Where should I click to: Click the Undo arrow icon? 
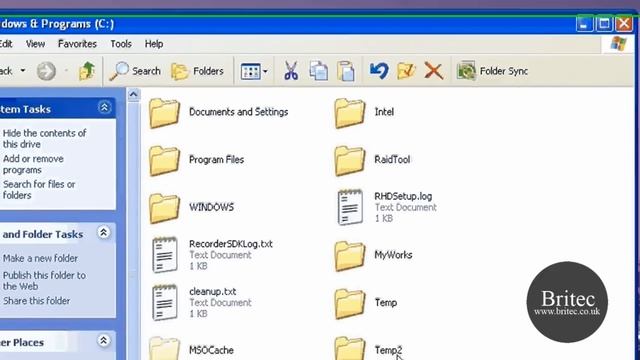coord(379,71)
